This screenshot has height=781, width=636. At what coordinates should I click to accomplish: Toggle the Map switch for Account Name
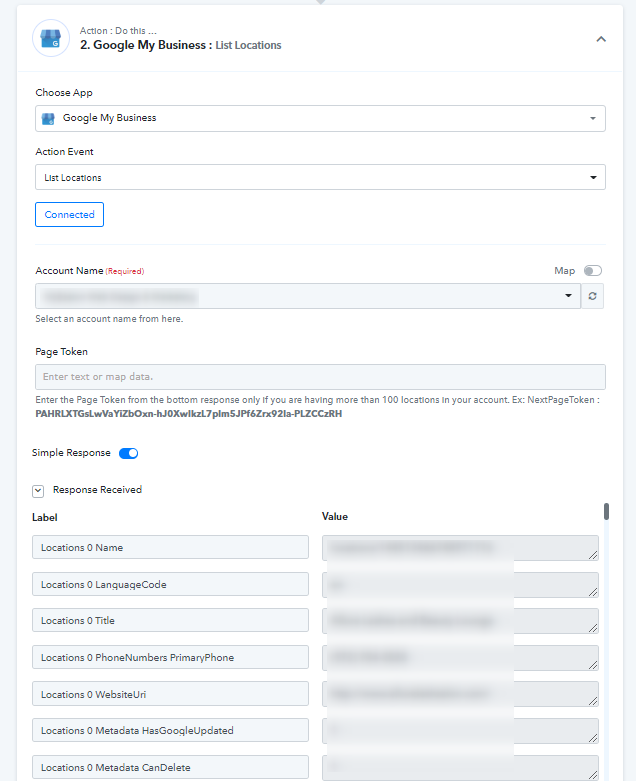tap(593, 270)
